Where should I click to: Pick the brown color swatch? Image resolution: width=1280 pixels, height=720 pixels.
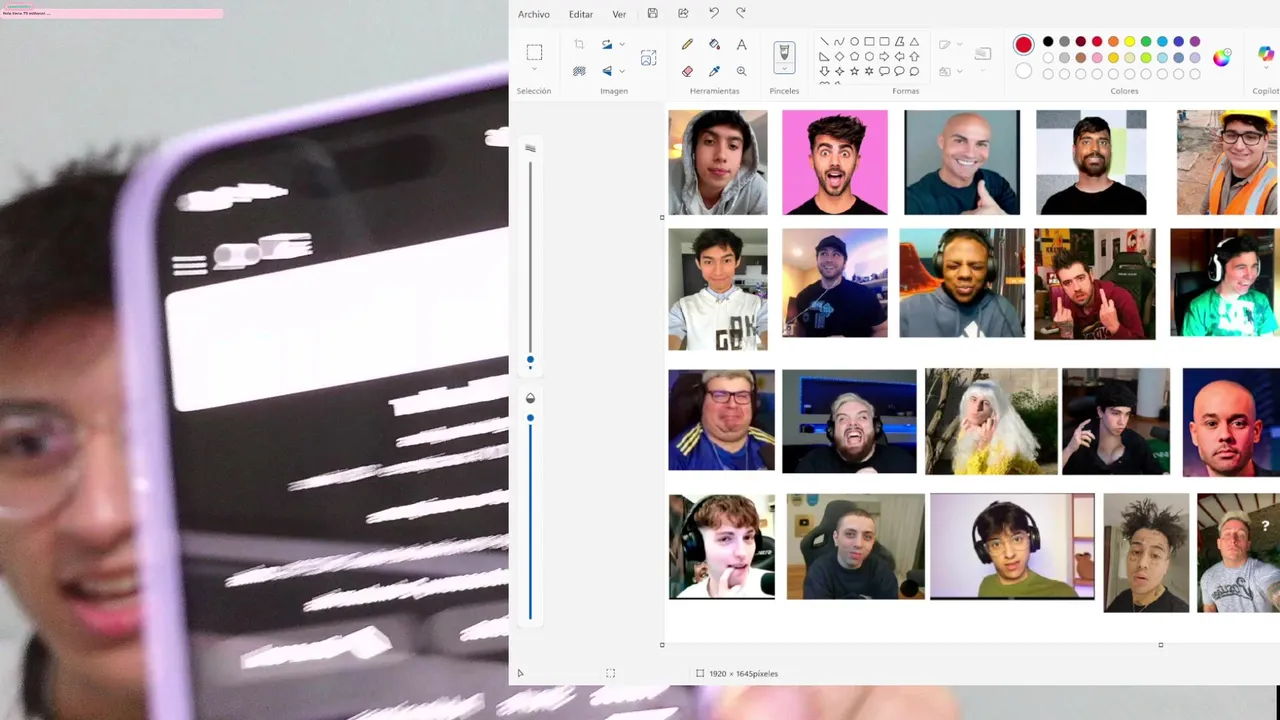click(x=1081, y=58)
